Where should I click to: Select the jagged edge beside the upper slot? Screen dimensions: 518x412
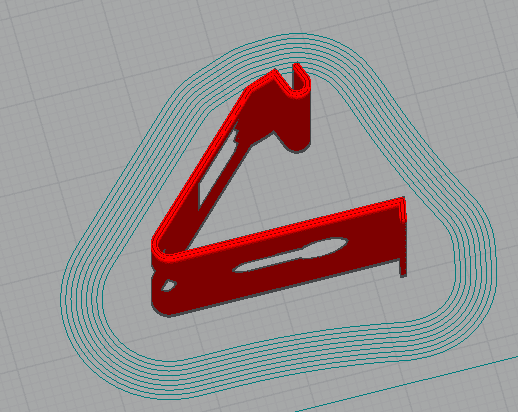pyautogui.click(x=236, y=133)
